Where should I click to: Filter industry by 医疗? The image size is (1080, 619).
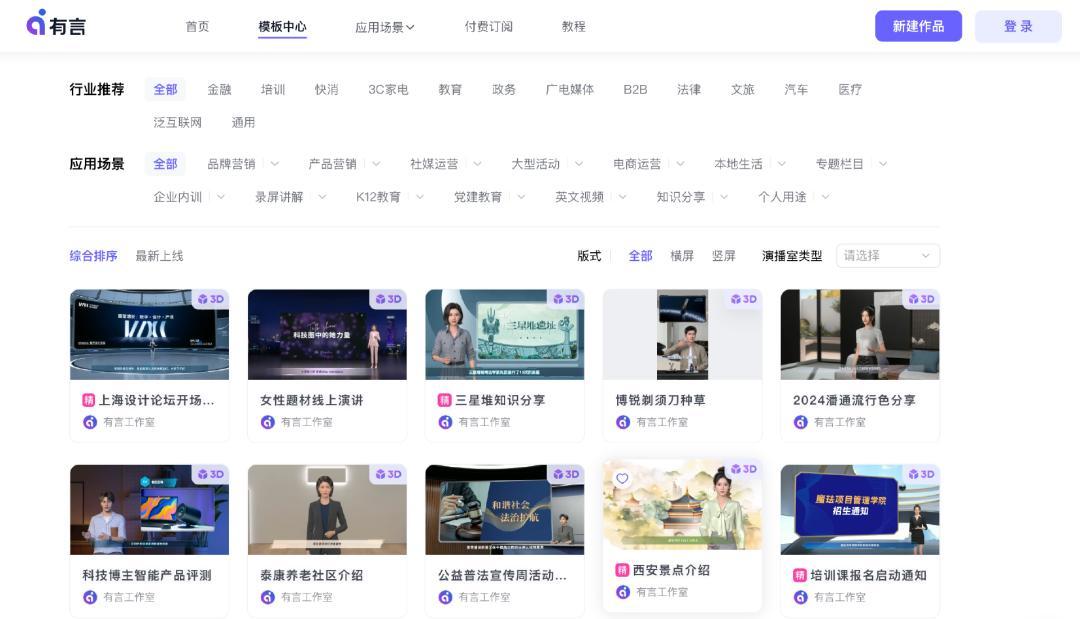point(850,90)
